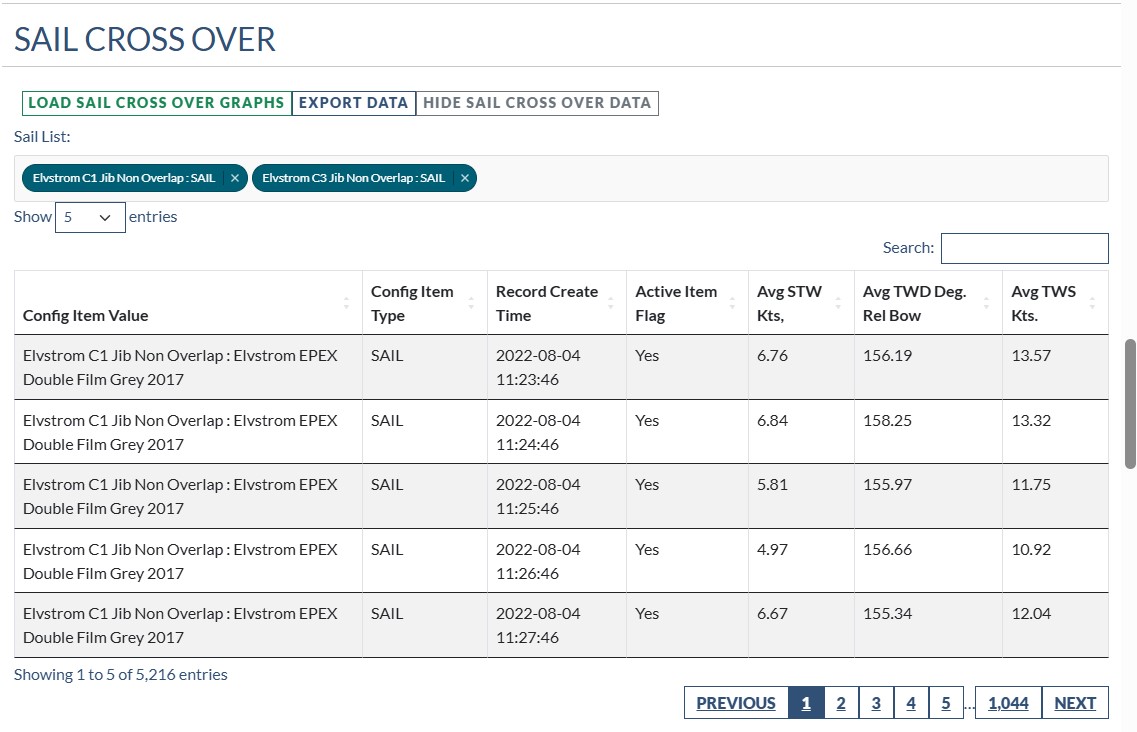
Task: Click Load Sail Cross Over Graphs
Action: 156,103
